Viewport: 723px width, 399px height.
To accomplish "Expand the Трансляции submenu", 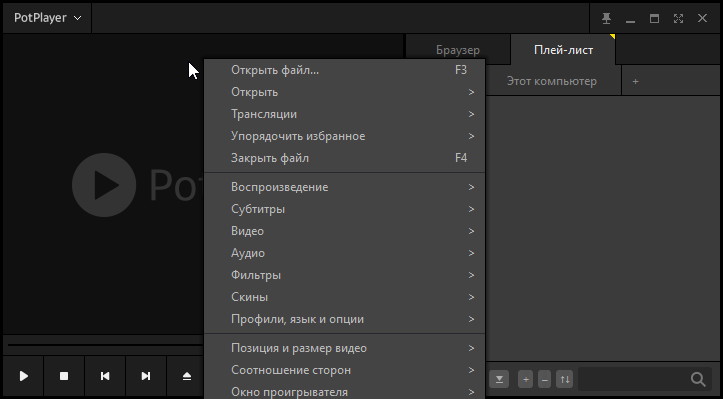I will (344, 114).
